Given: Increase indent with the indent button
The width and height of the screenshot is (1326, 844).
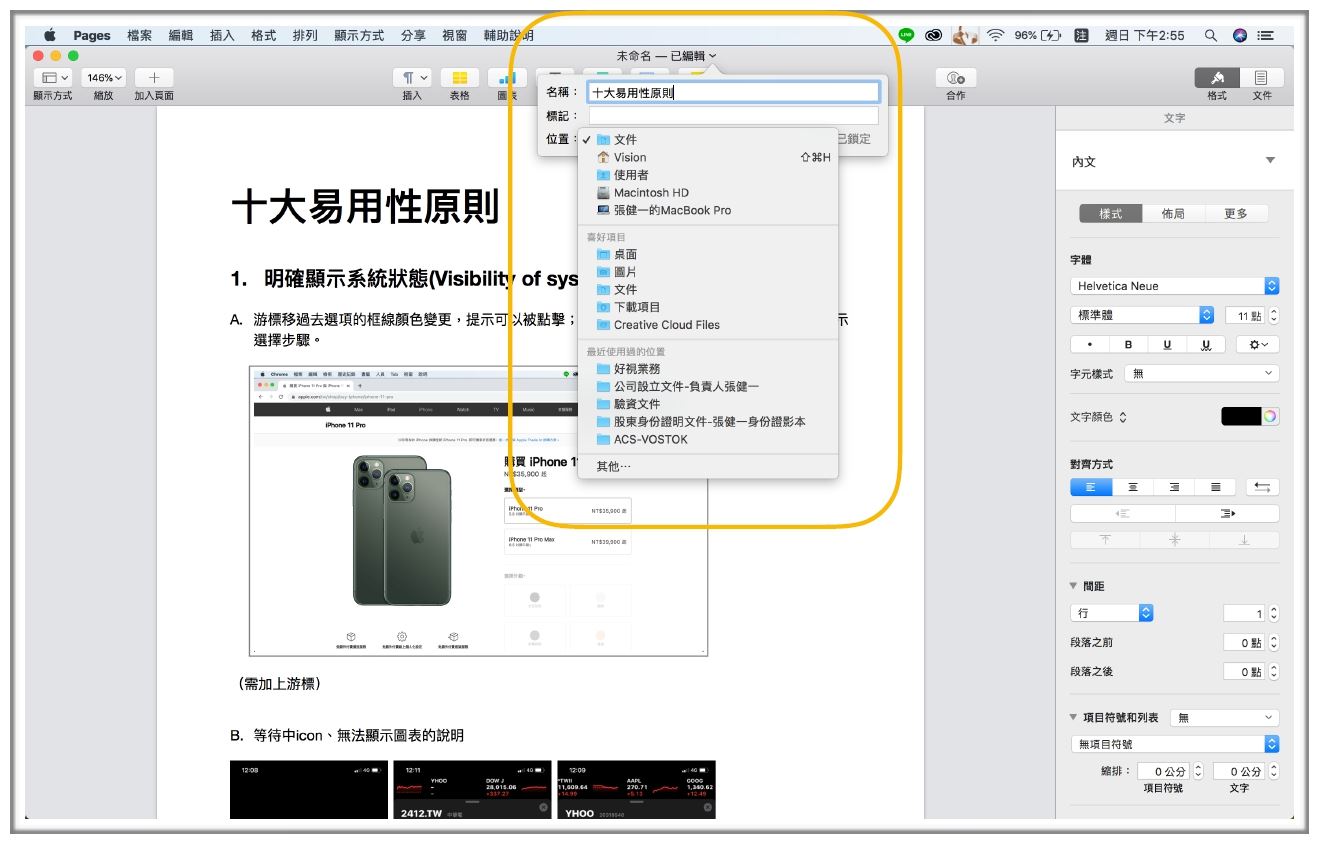Looking at the screenshot, I should tap(1228, 514).
